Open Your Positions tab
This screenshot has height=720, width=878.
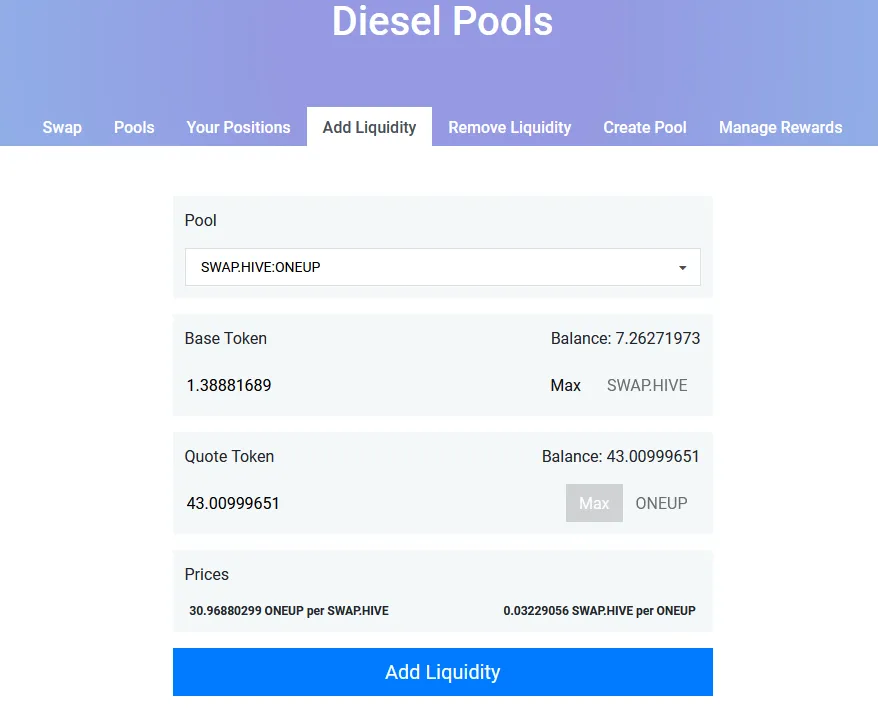click(x=239, y=127)
